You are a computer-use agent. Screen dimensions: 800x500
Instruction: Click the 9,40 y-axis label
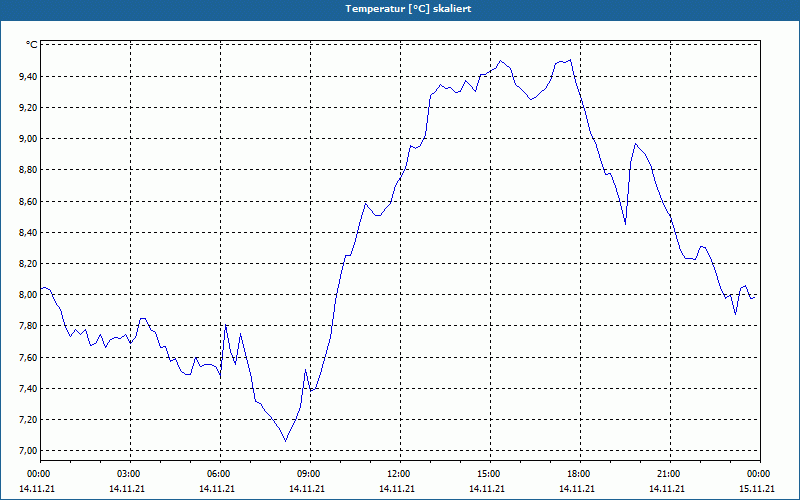29,77
